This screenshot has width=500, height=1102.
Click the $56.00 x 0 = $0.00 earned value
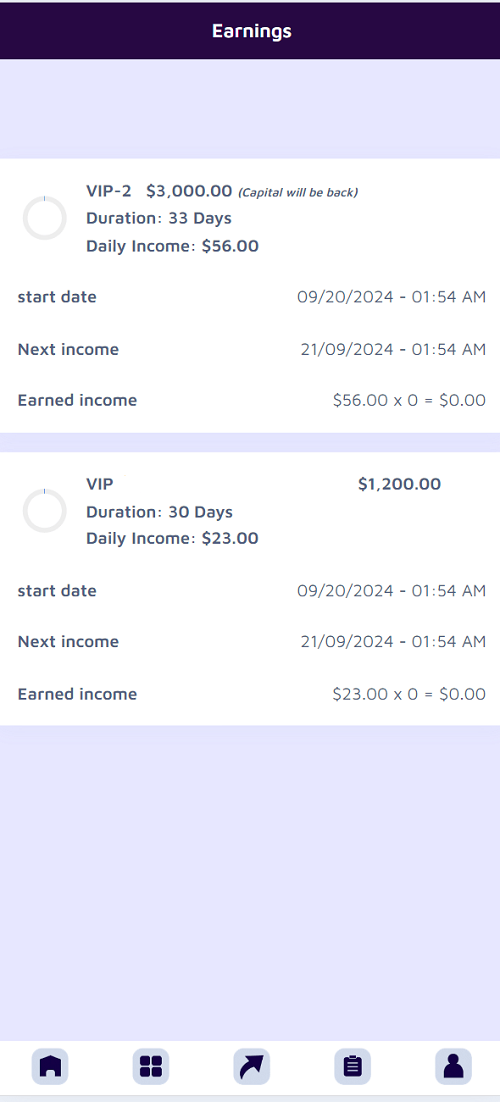click(409, 401)
